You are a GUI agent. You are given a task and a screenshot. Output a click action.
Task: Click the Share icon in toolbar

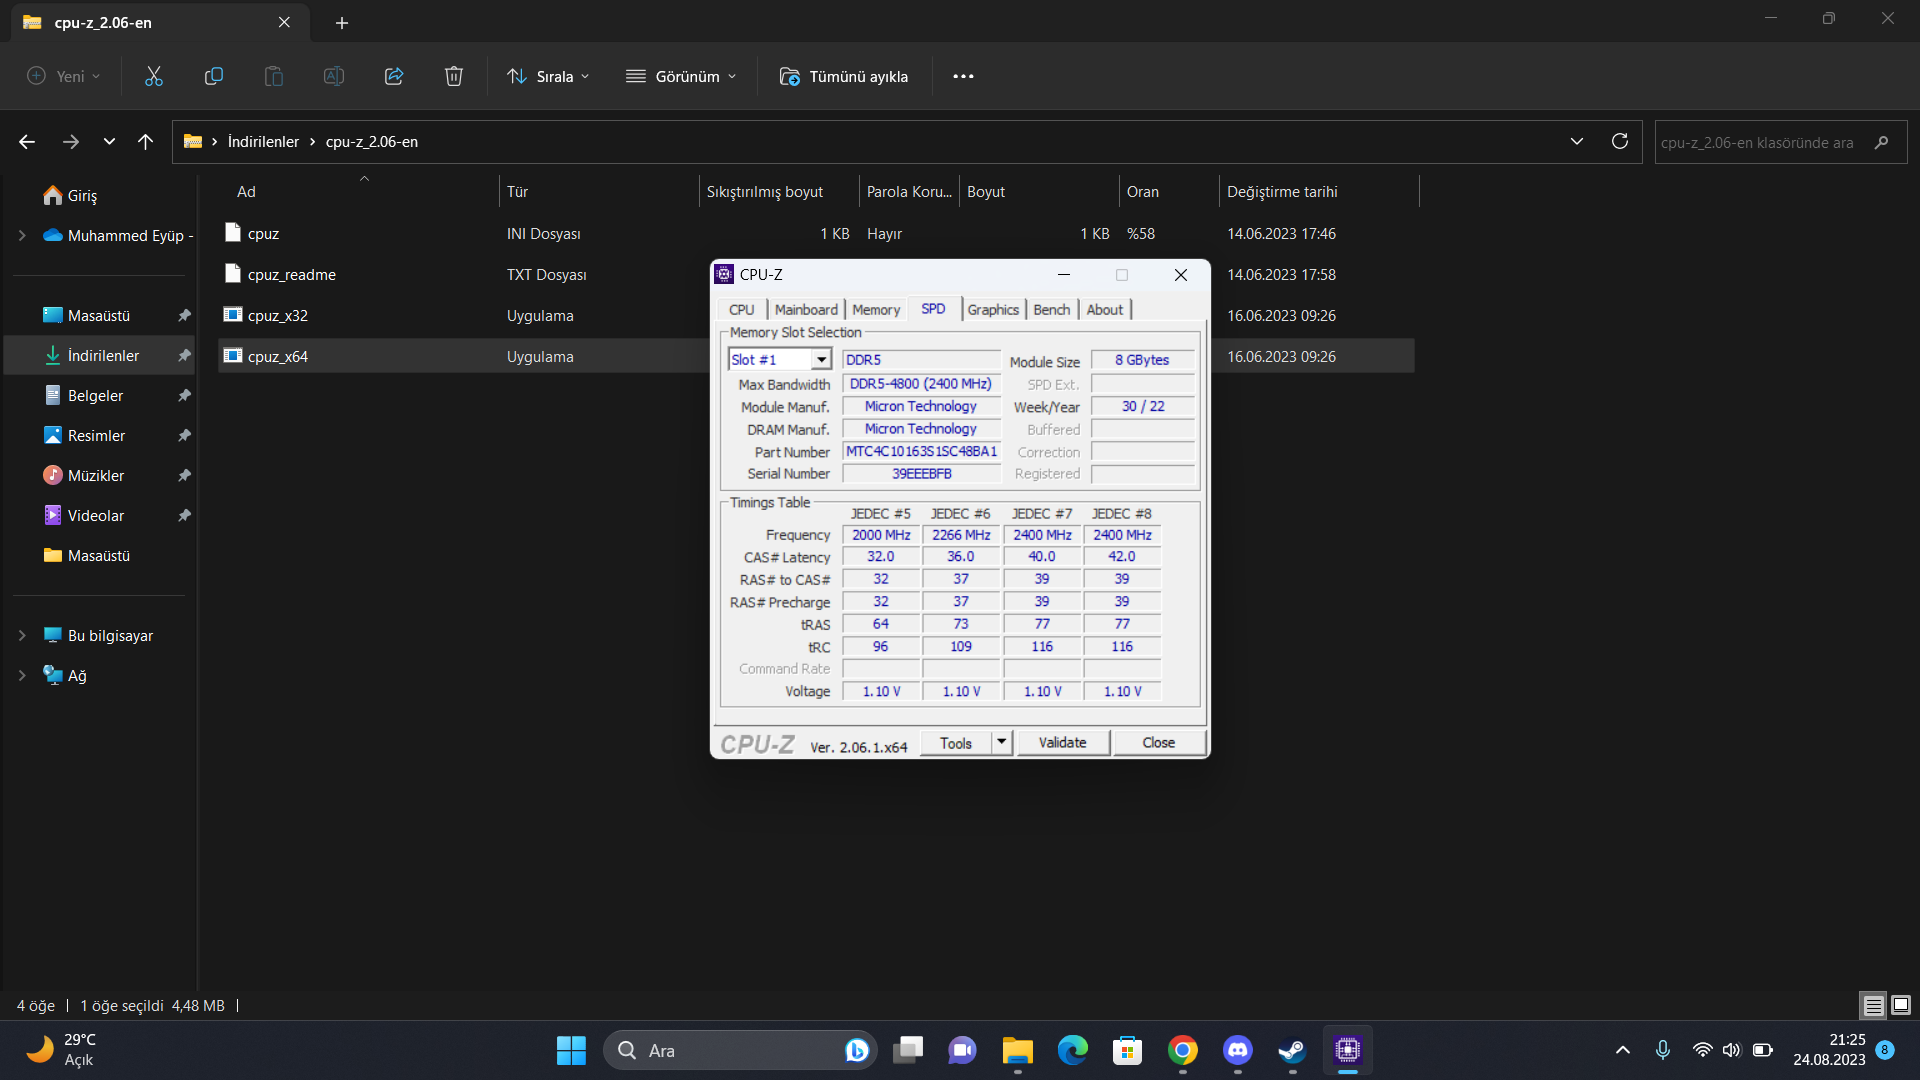click(x=393, y=76)
